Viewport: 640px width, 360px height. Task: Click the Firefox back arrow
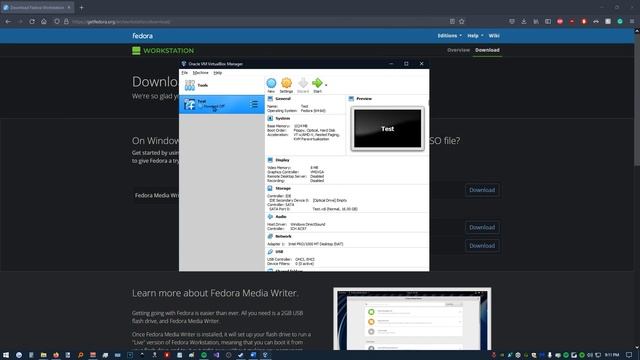pyautogui.click(x=8, y=21)
